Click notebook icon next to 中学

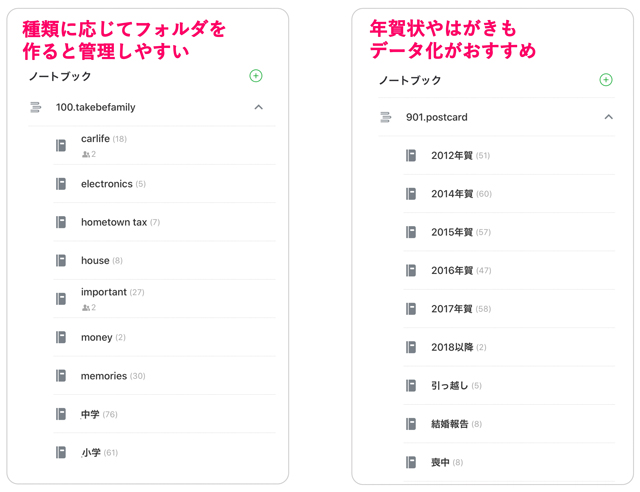pos(61,414)
